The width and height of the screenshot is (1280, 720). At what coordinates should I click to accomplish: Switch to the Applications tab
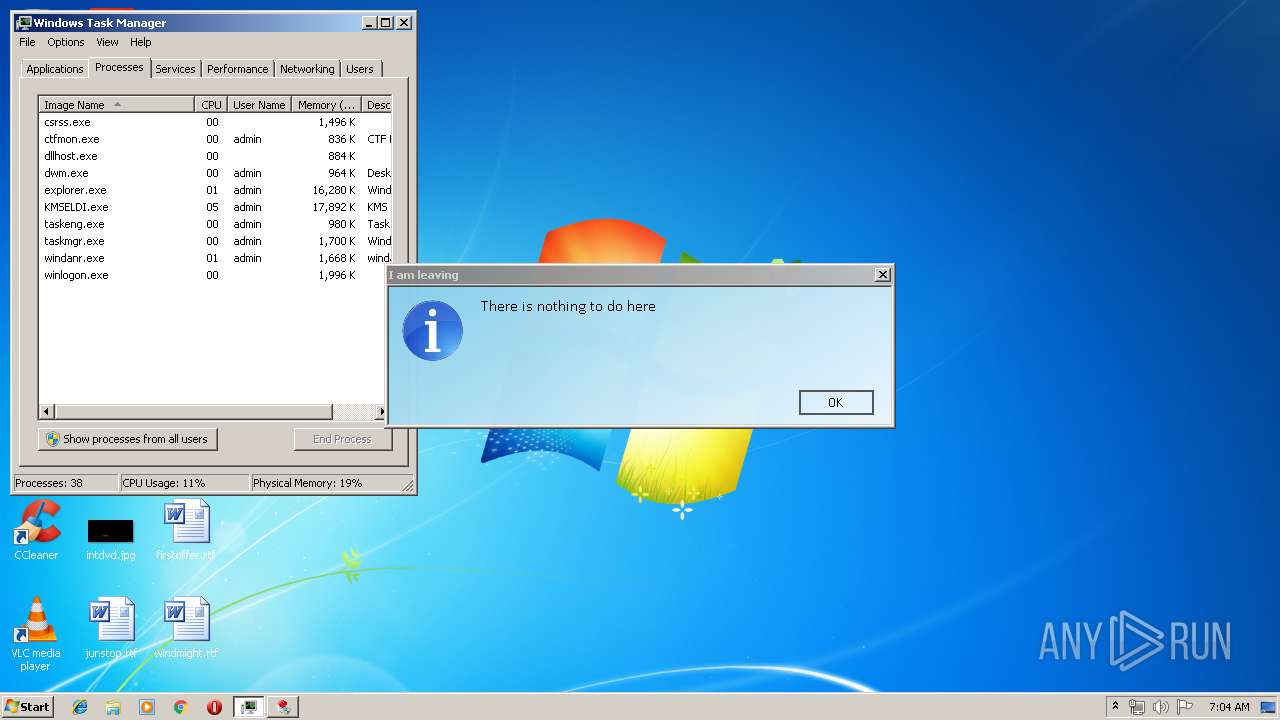pyautogui.click(x=54, y=69)
